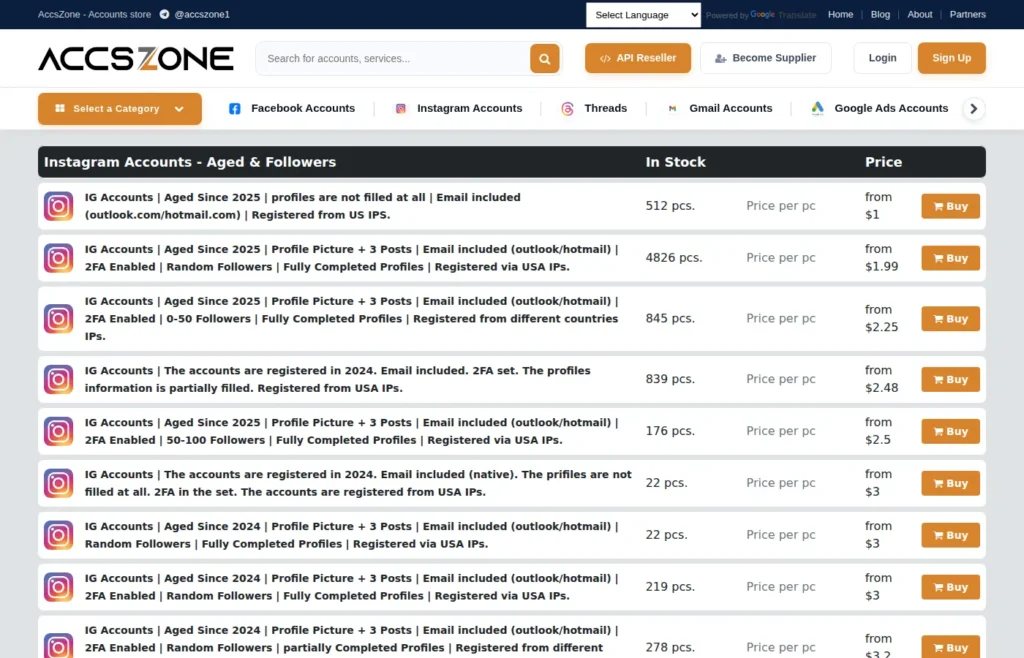Image resolution: width=1024 pixels, height=658 pixels.
Task: Buy the $2.25 IG accounts listing
Action: [950, 319]
